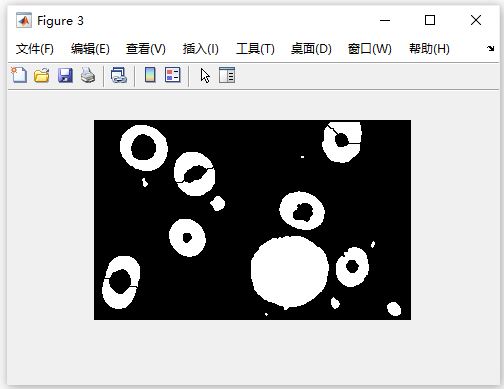Screen dimensions: 504x389
Task: Click the Figure 3 title text
Action: coord(60,21)
